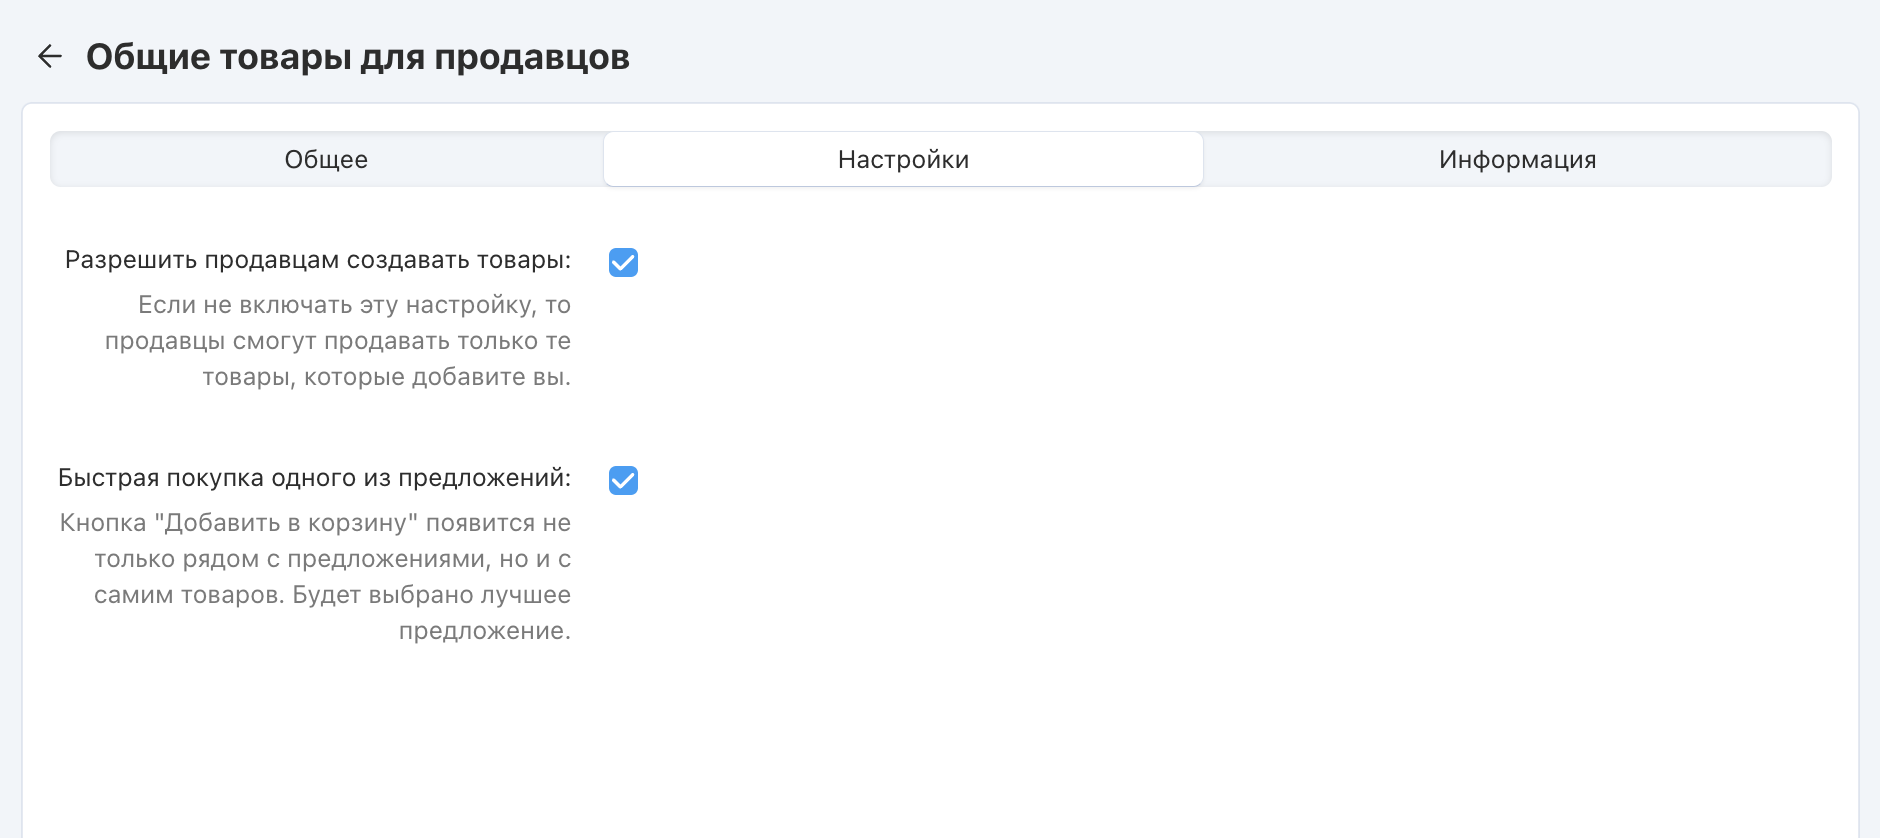Click the word Общее in the tab bar
The height and width of the screenshot is (838, 1880).
pos(327,160)
